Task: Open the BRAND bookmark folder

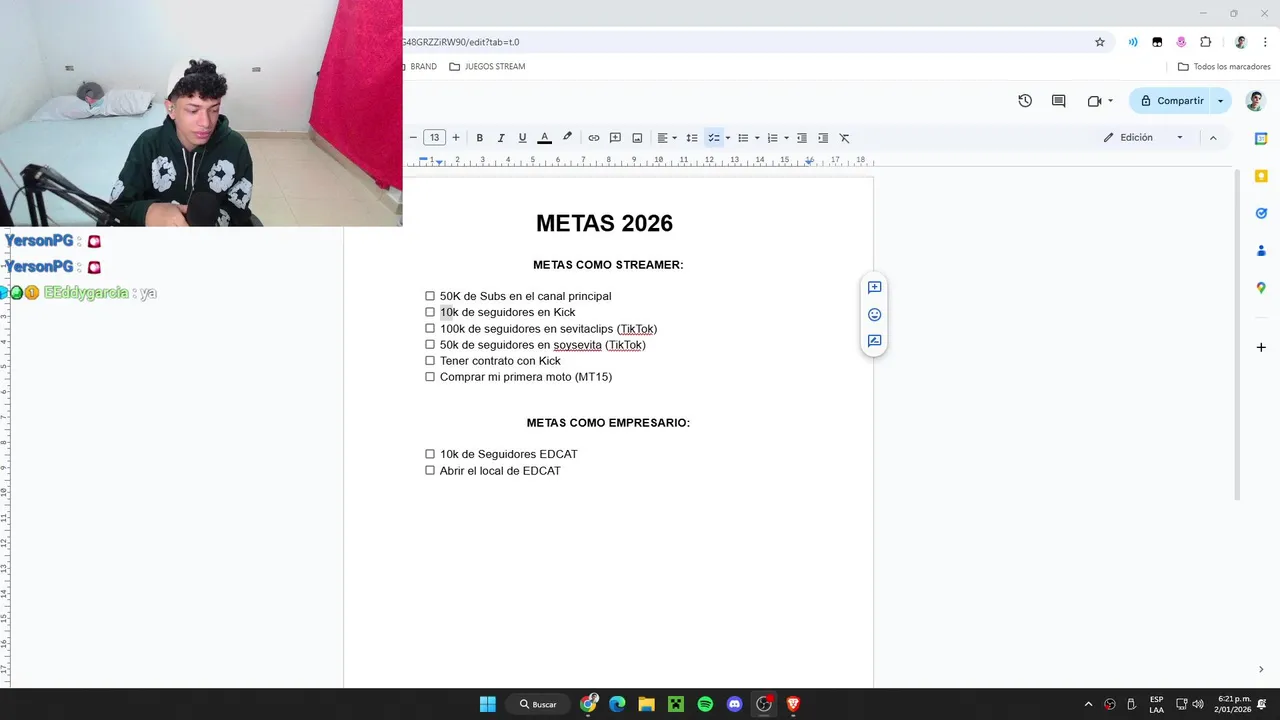Action: [420, 67]
